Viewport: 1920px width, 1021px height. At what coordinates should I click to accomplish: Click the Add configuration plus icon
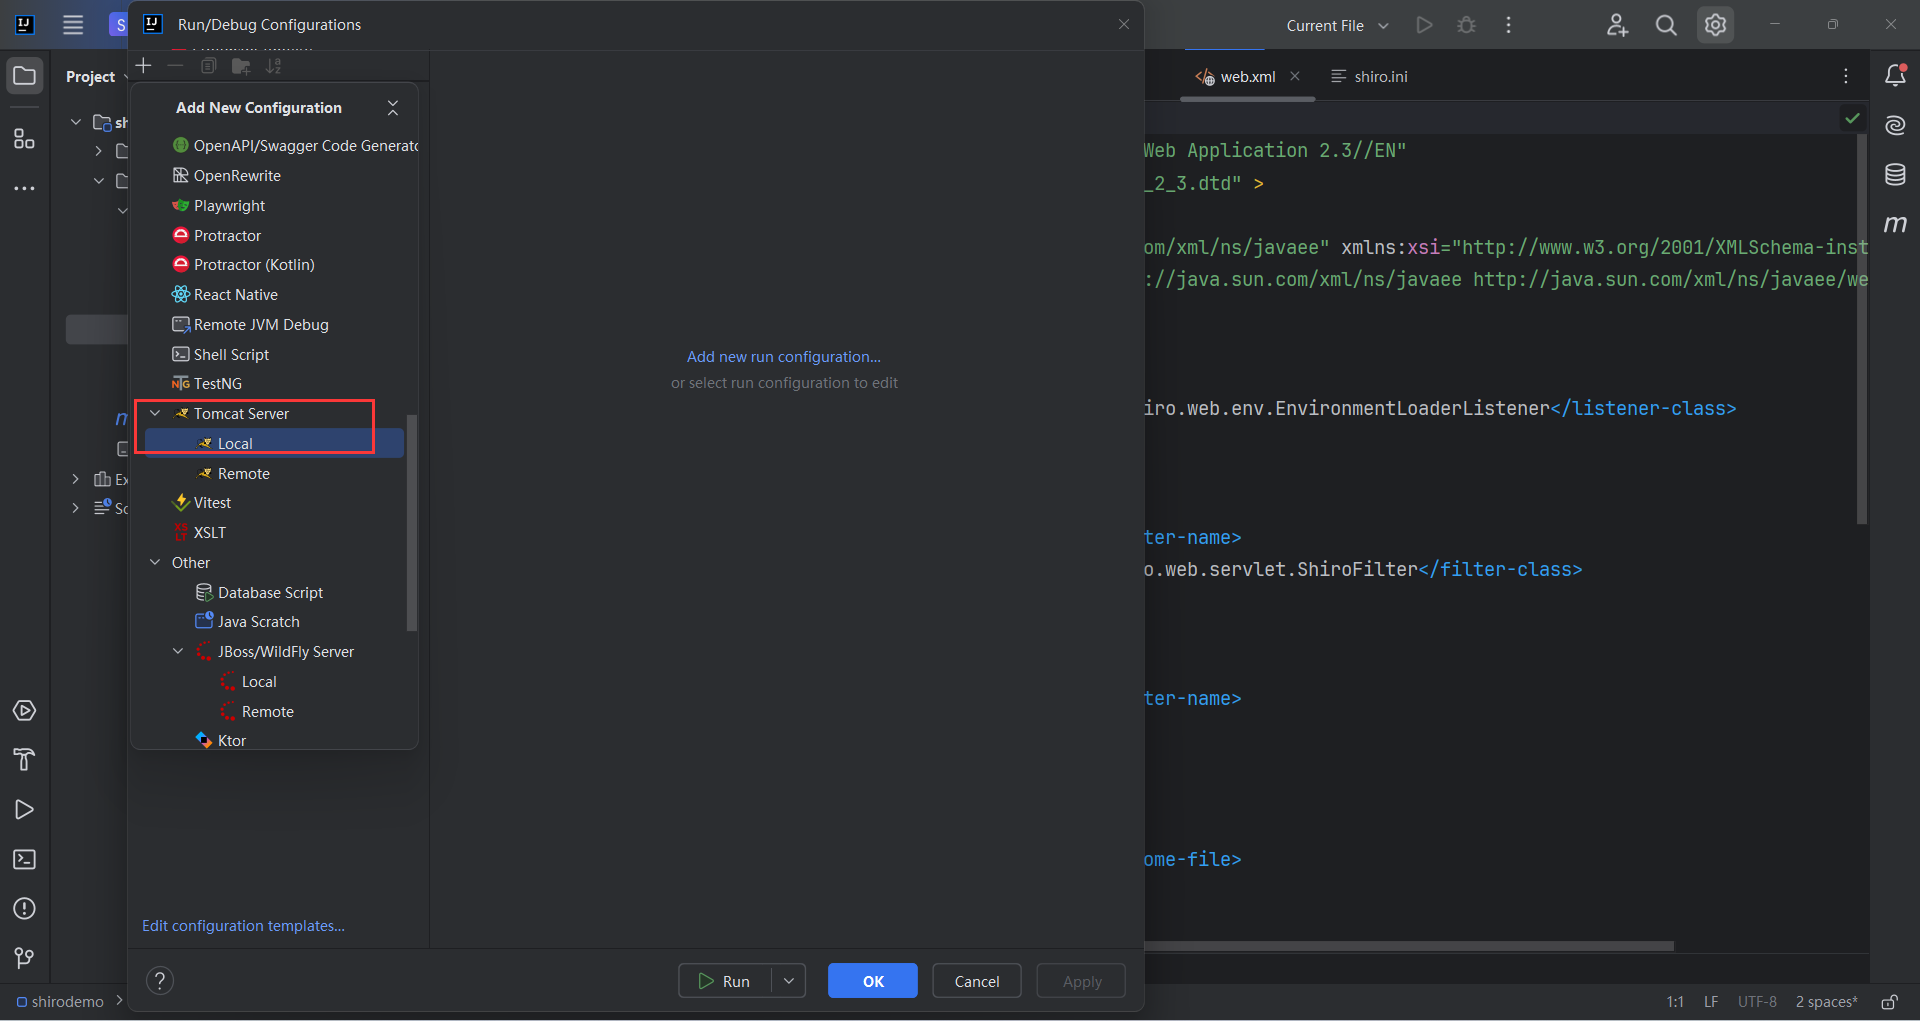click(143, 66)
